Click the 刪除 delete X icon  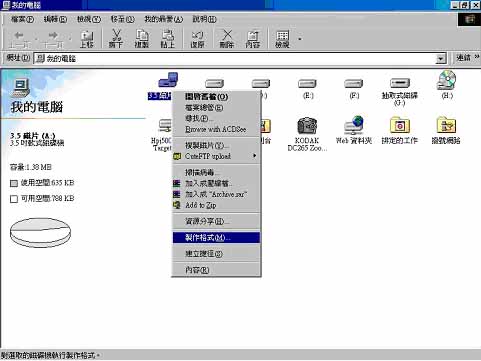tap(227, 39)
